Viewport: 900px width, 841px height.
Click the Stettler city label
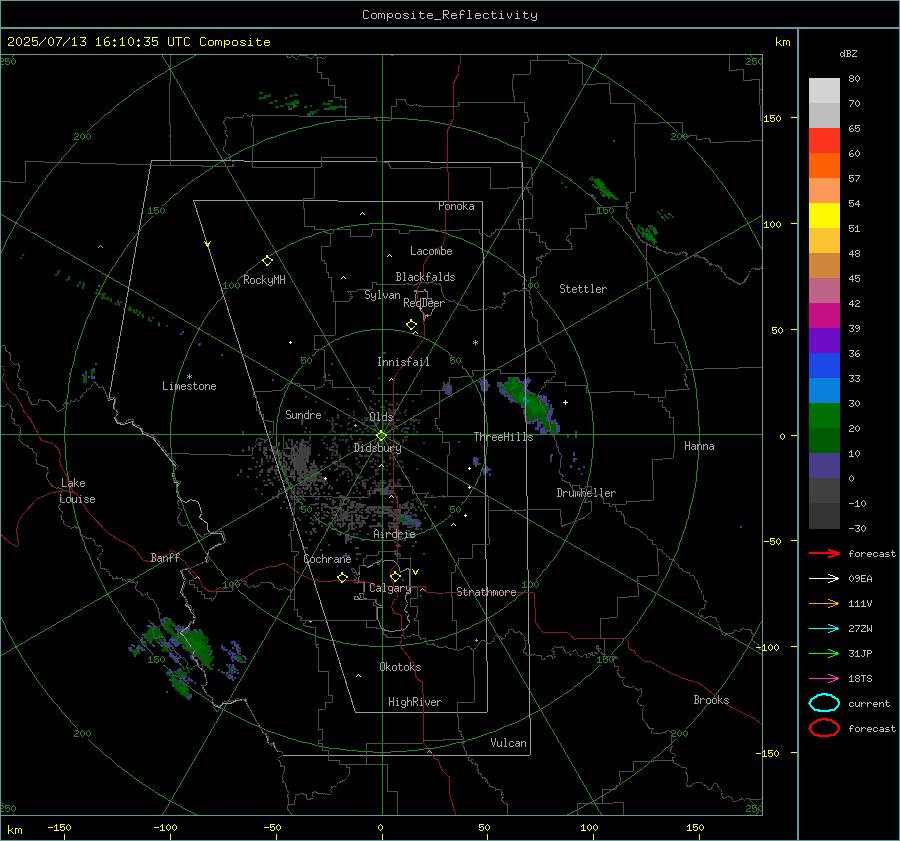[x=583, y=289]
